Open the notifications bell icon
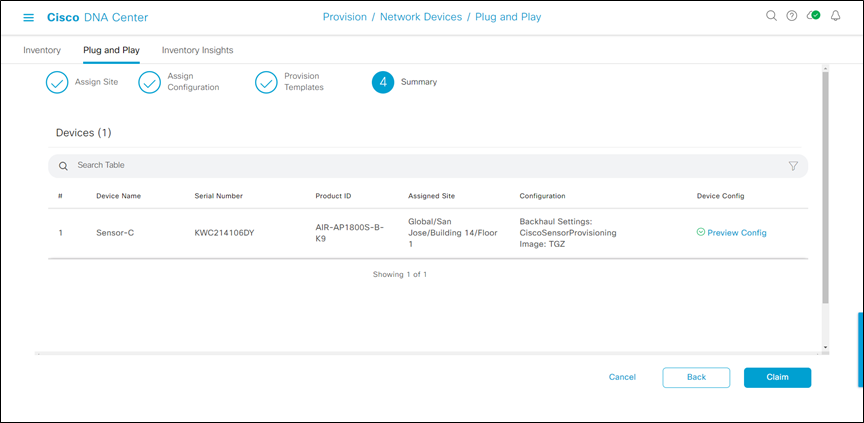The image size is (864, 423). [x=835, y=16]
